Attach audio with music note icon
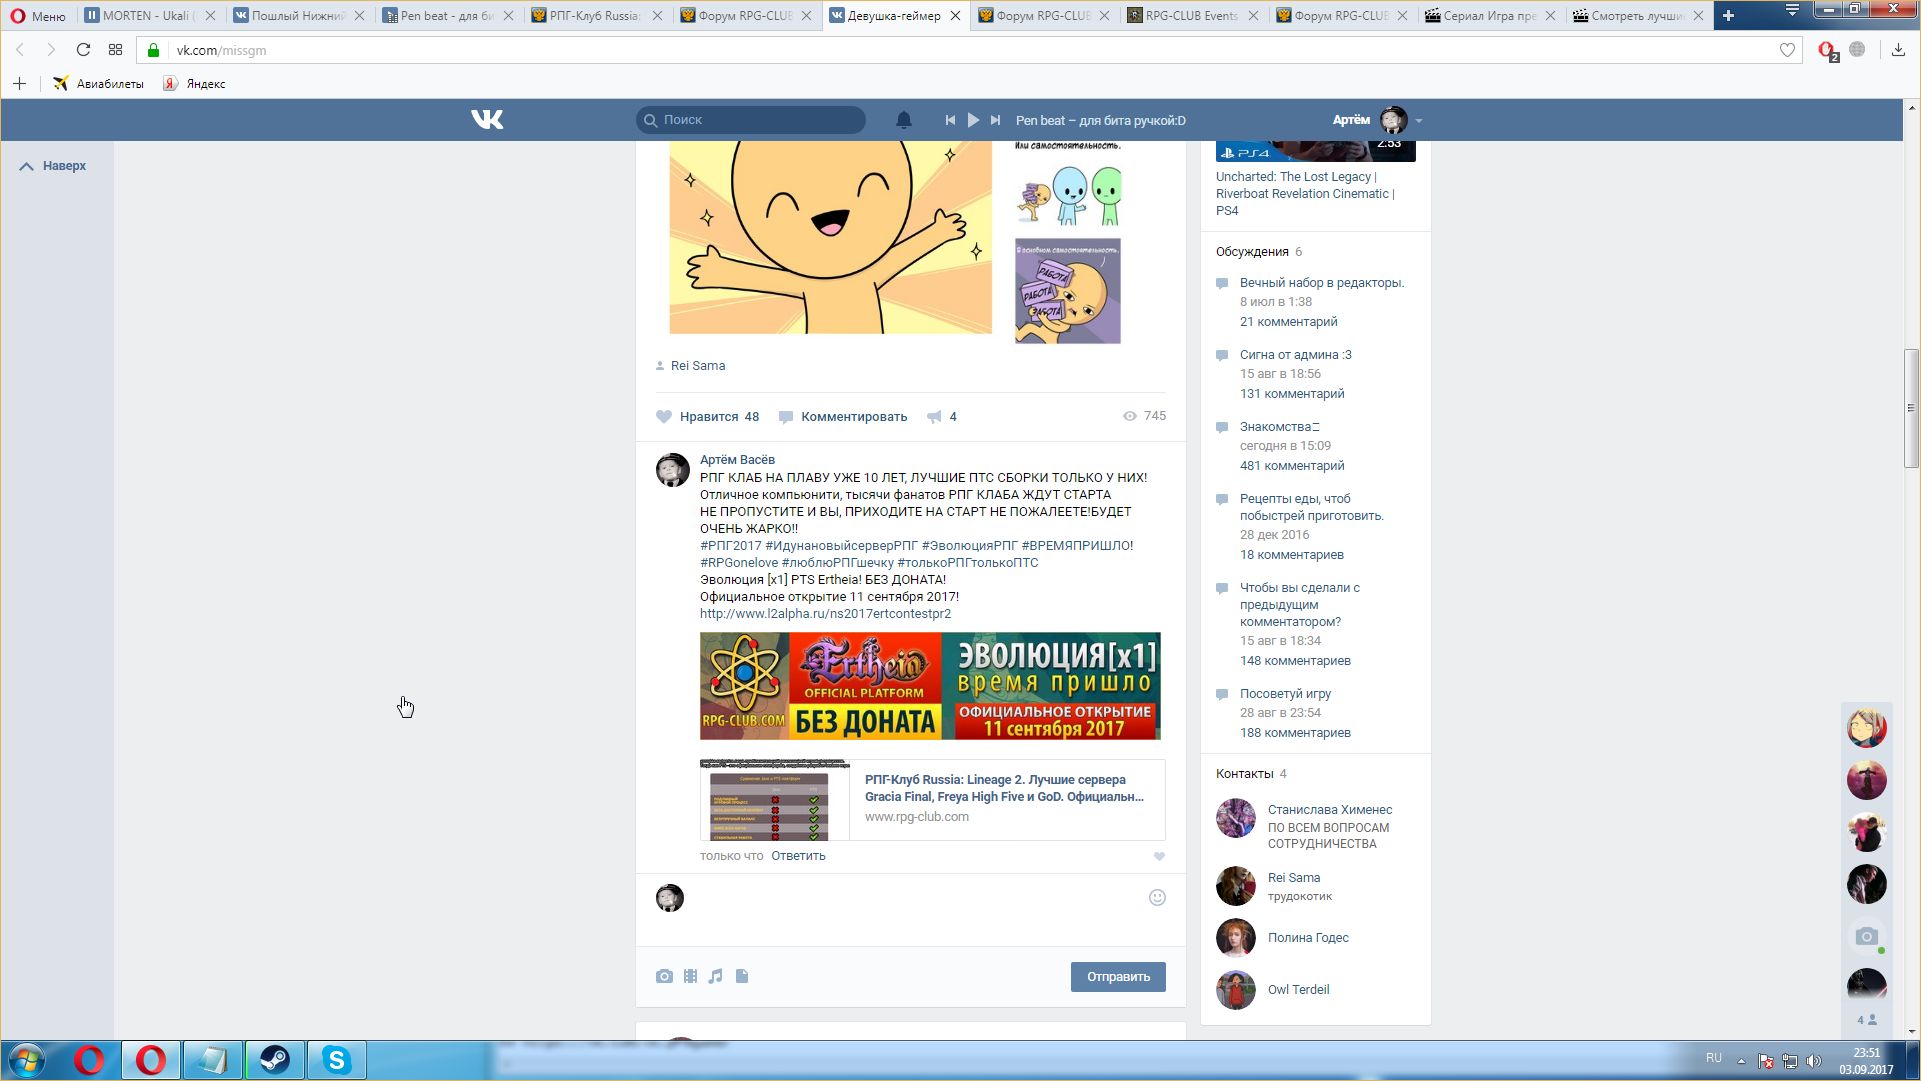The height and width of the screenshot is (1081, 1921). click(x=715, y=977)
